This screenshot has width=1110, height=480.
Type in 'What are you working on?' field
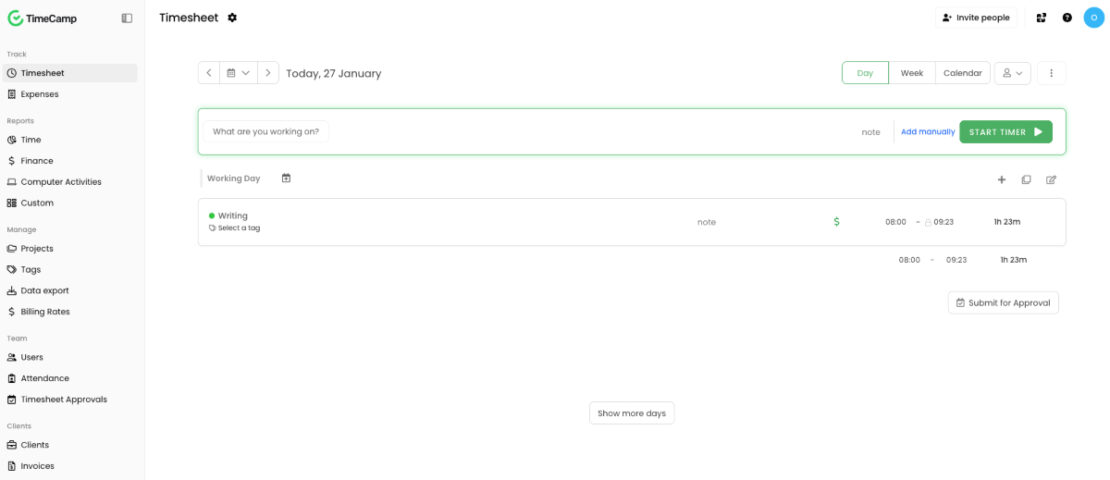point(266,132)
